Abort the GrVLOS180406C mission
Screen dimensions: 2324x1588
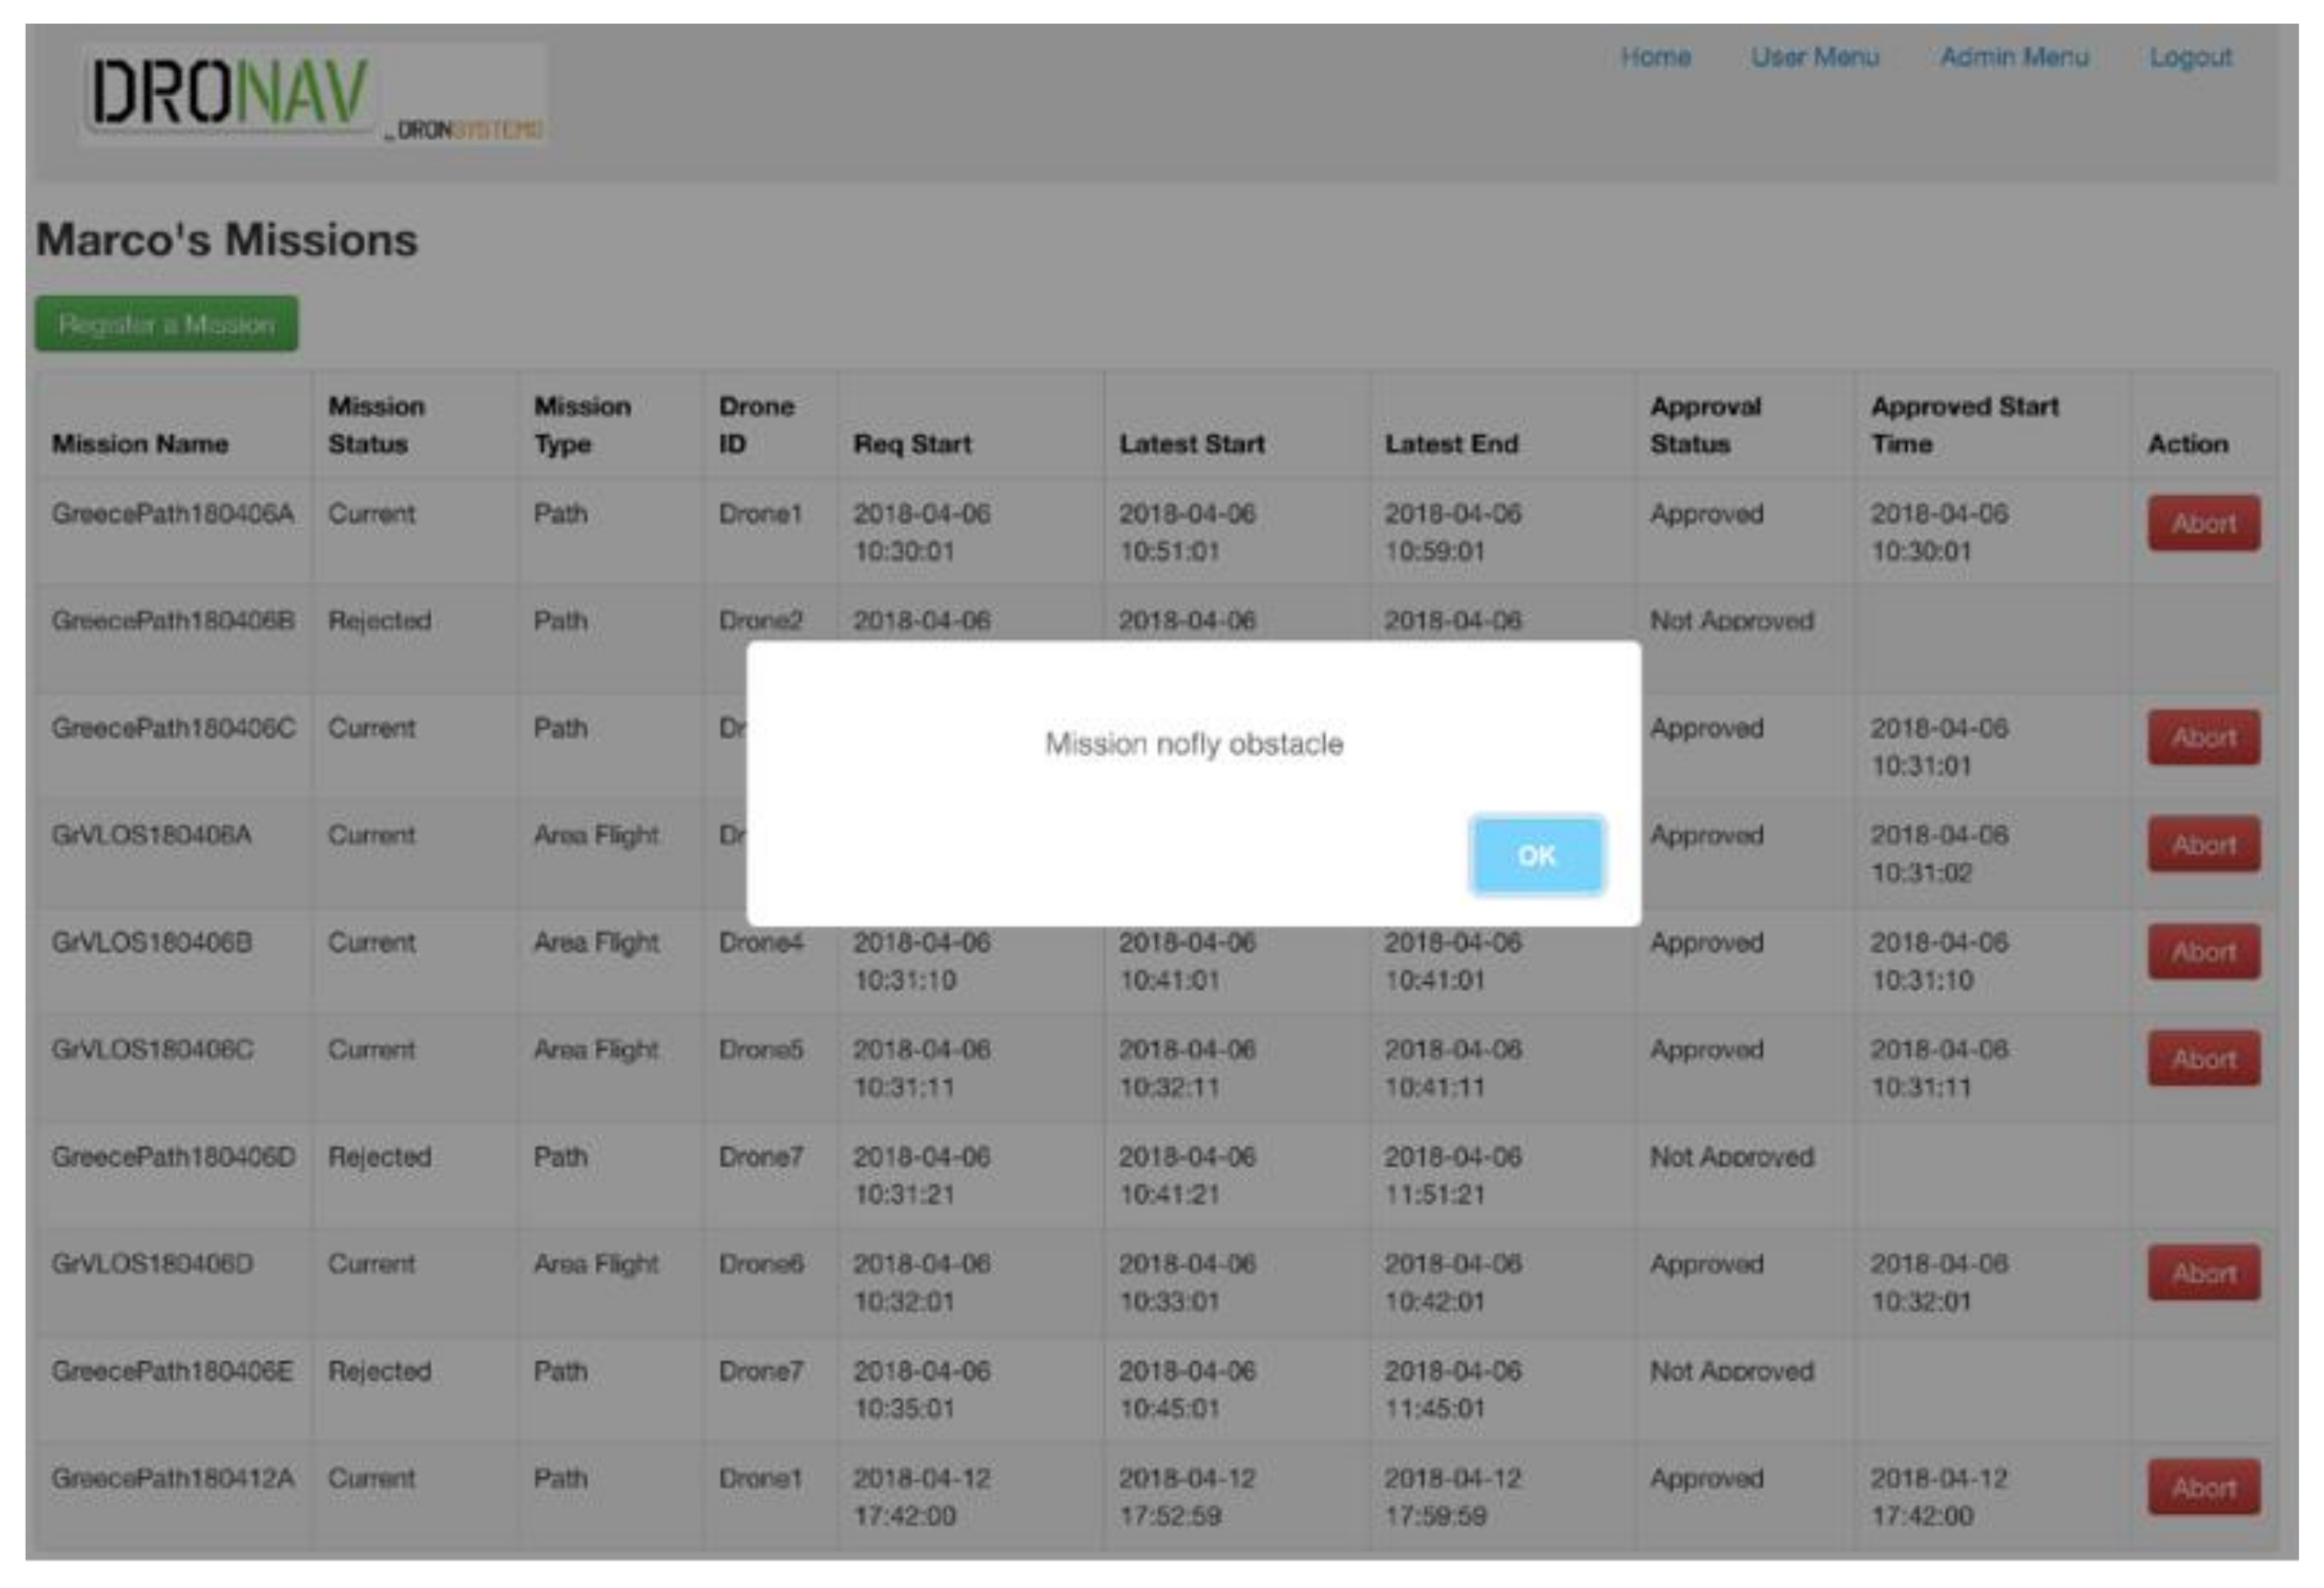click(2203, 1058)
